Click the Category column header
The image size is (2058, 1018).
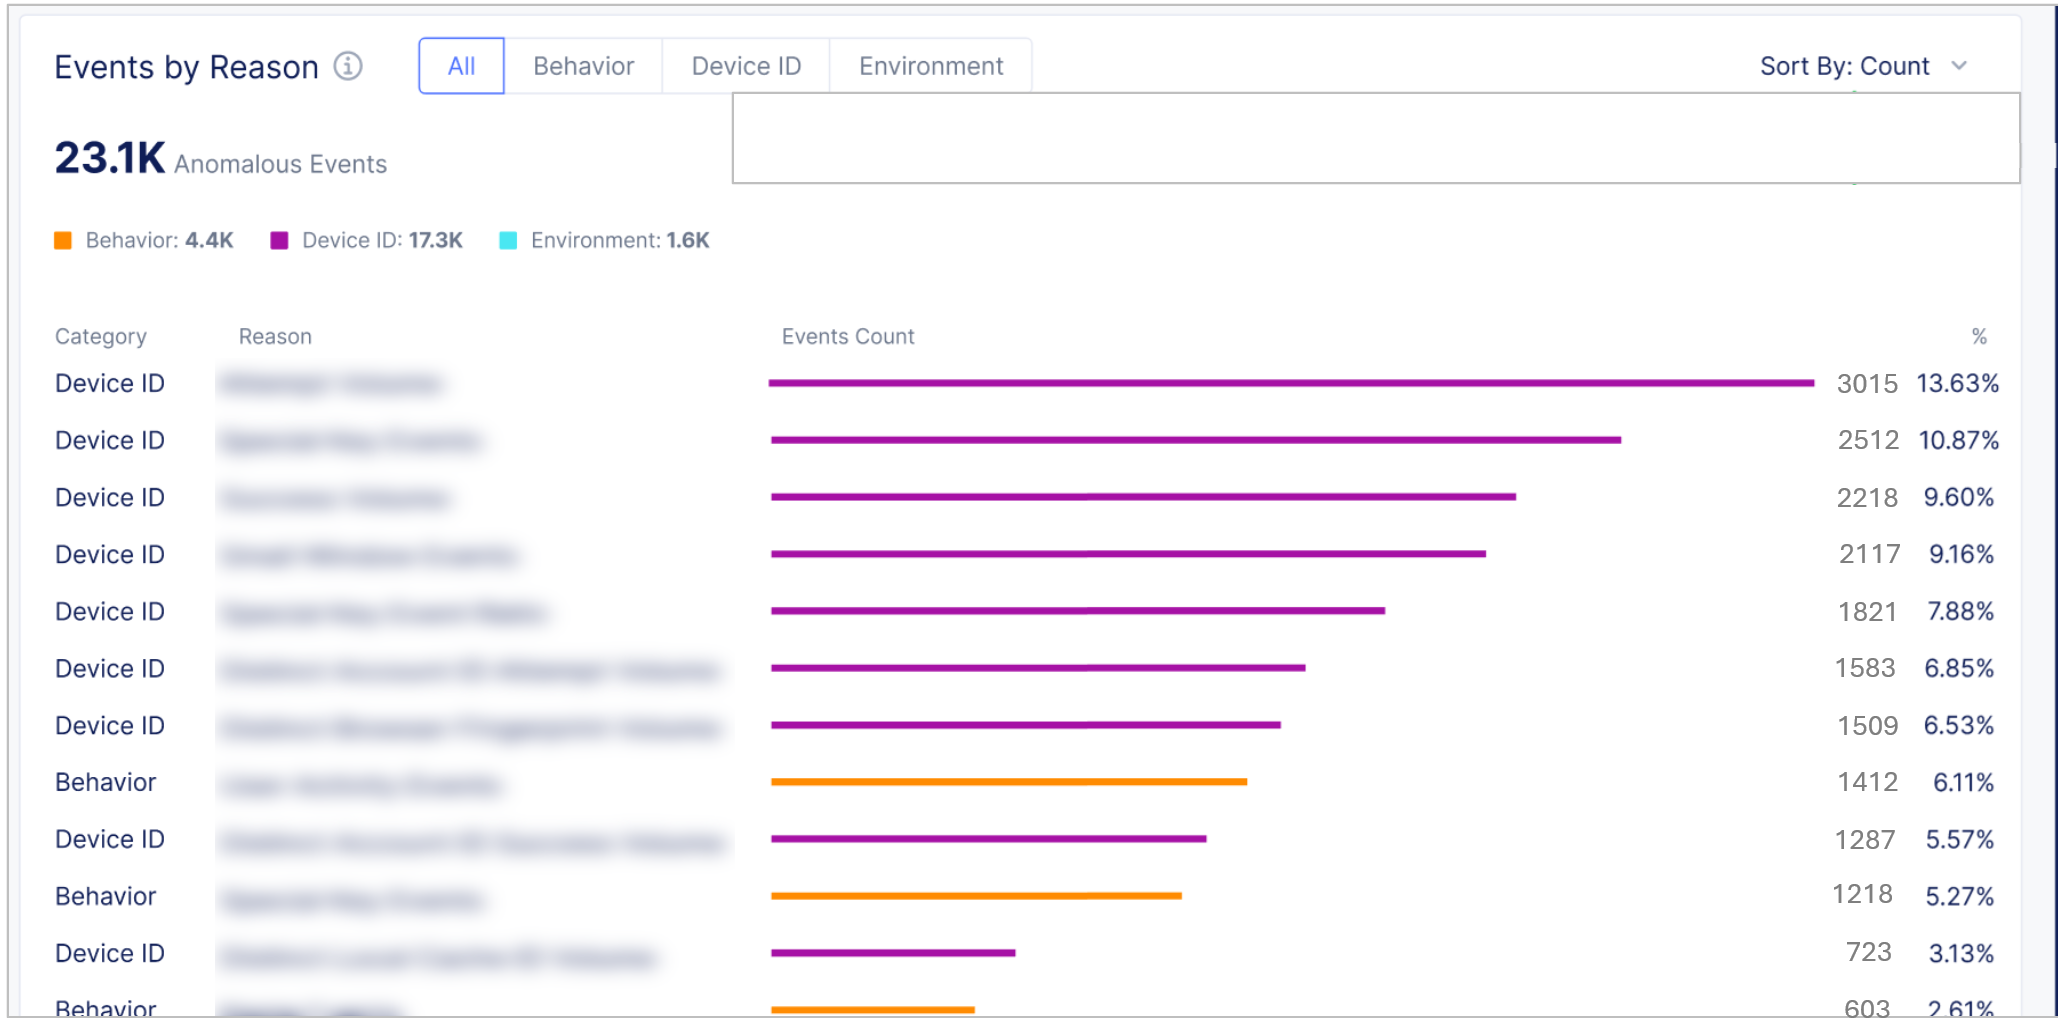coord(100,336)
